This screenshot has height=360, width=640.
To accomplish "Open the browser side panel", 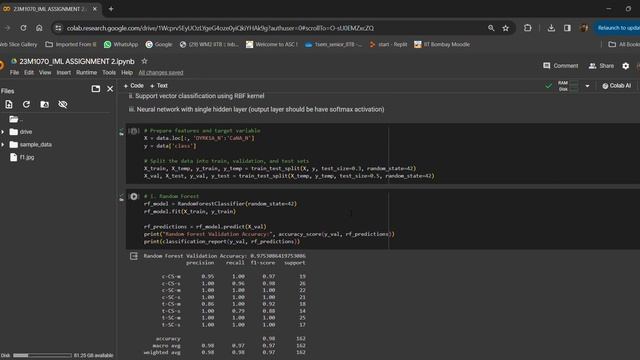I will click(567, 28).
